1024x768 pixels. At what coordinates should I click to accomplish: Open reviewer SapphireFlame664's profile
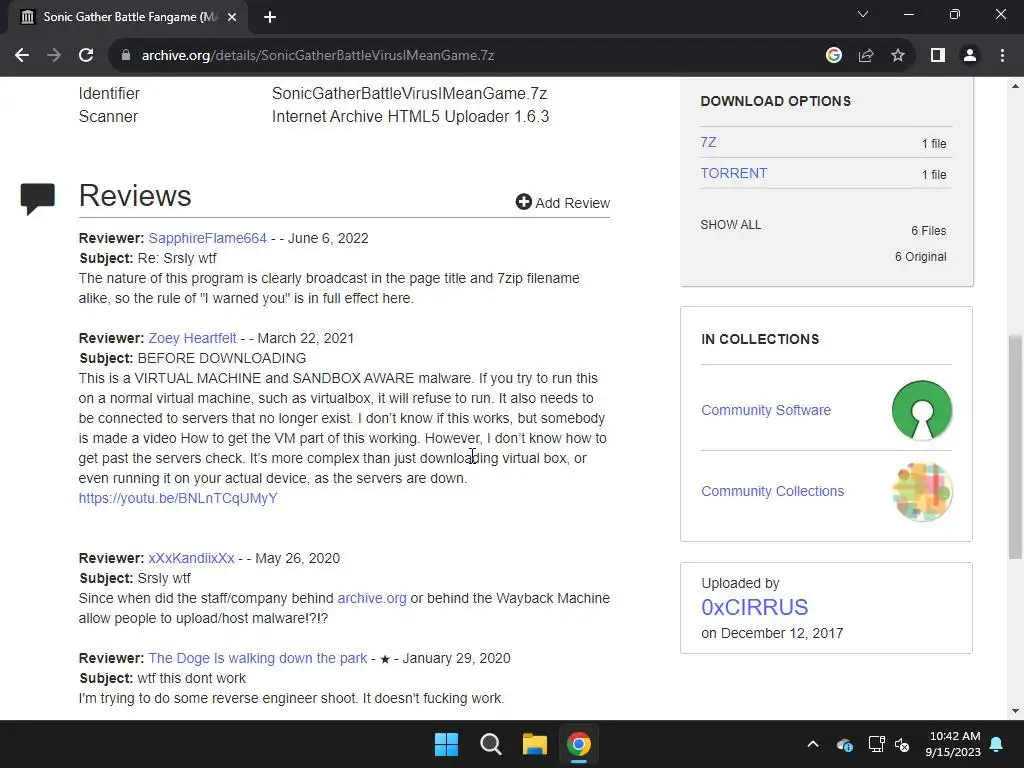pos(207,238)
